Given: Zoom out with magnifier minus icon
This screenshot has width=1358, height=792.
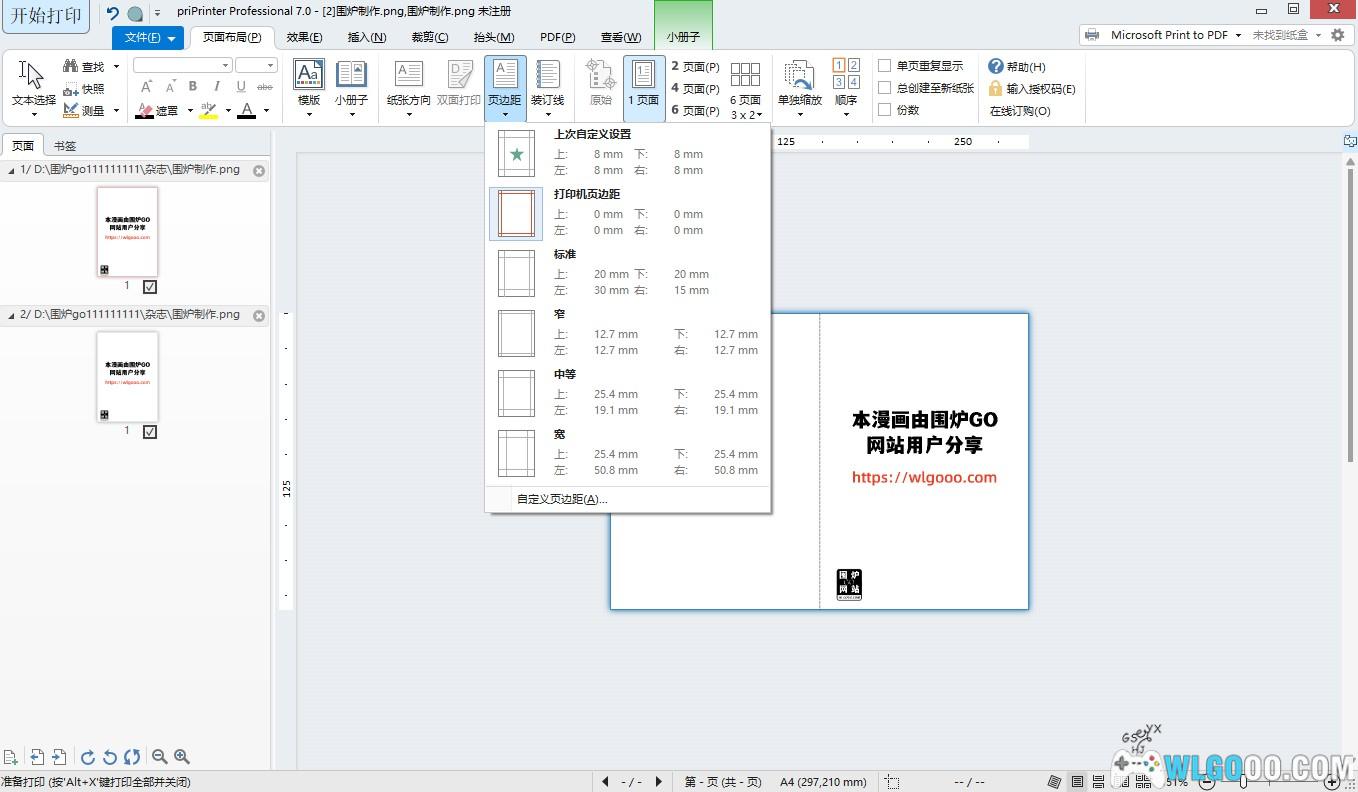Looking at the screenshot, I should 159,757.
